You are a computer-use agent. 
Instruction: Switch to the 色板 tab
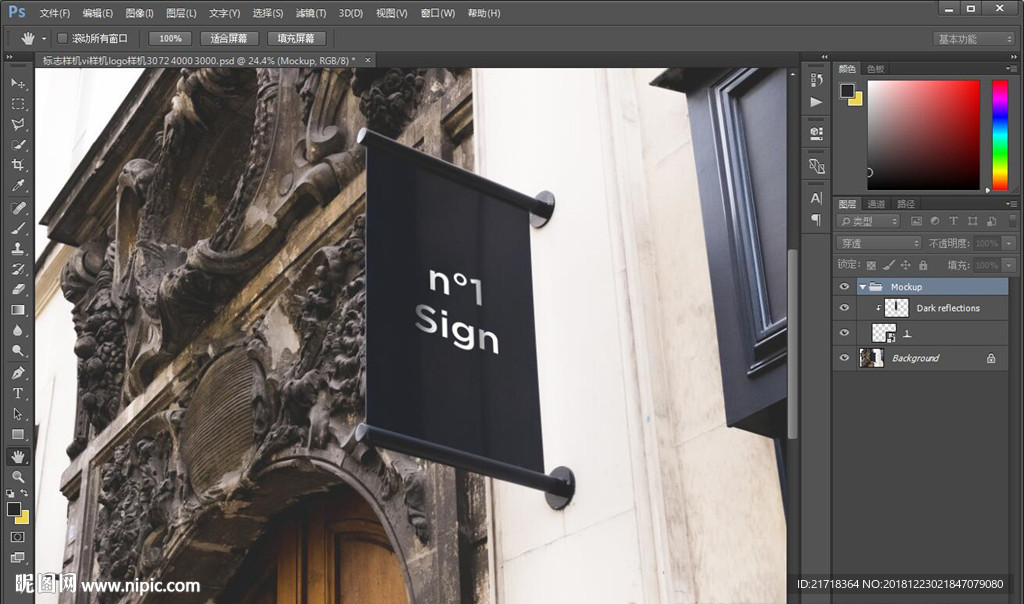click(875, 69)
